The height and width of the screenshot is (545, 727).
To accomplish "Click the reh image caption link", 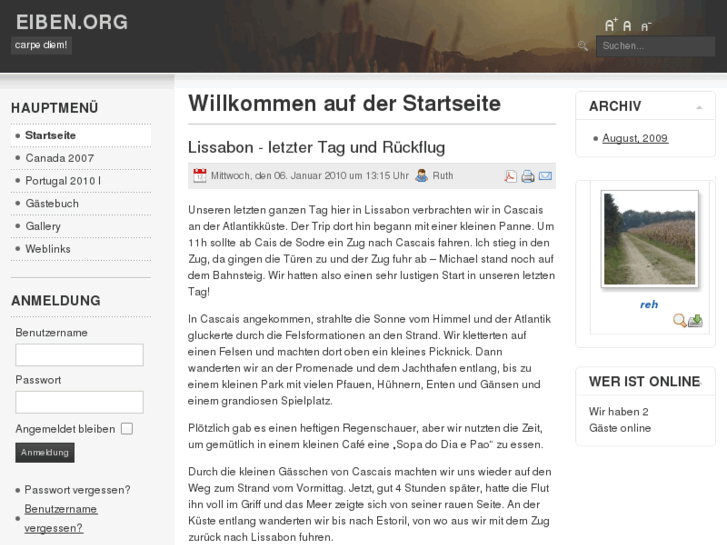I will 649,305.
